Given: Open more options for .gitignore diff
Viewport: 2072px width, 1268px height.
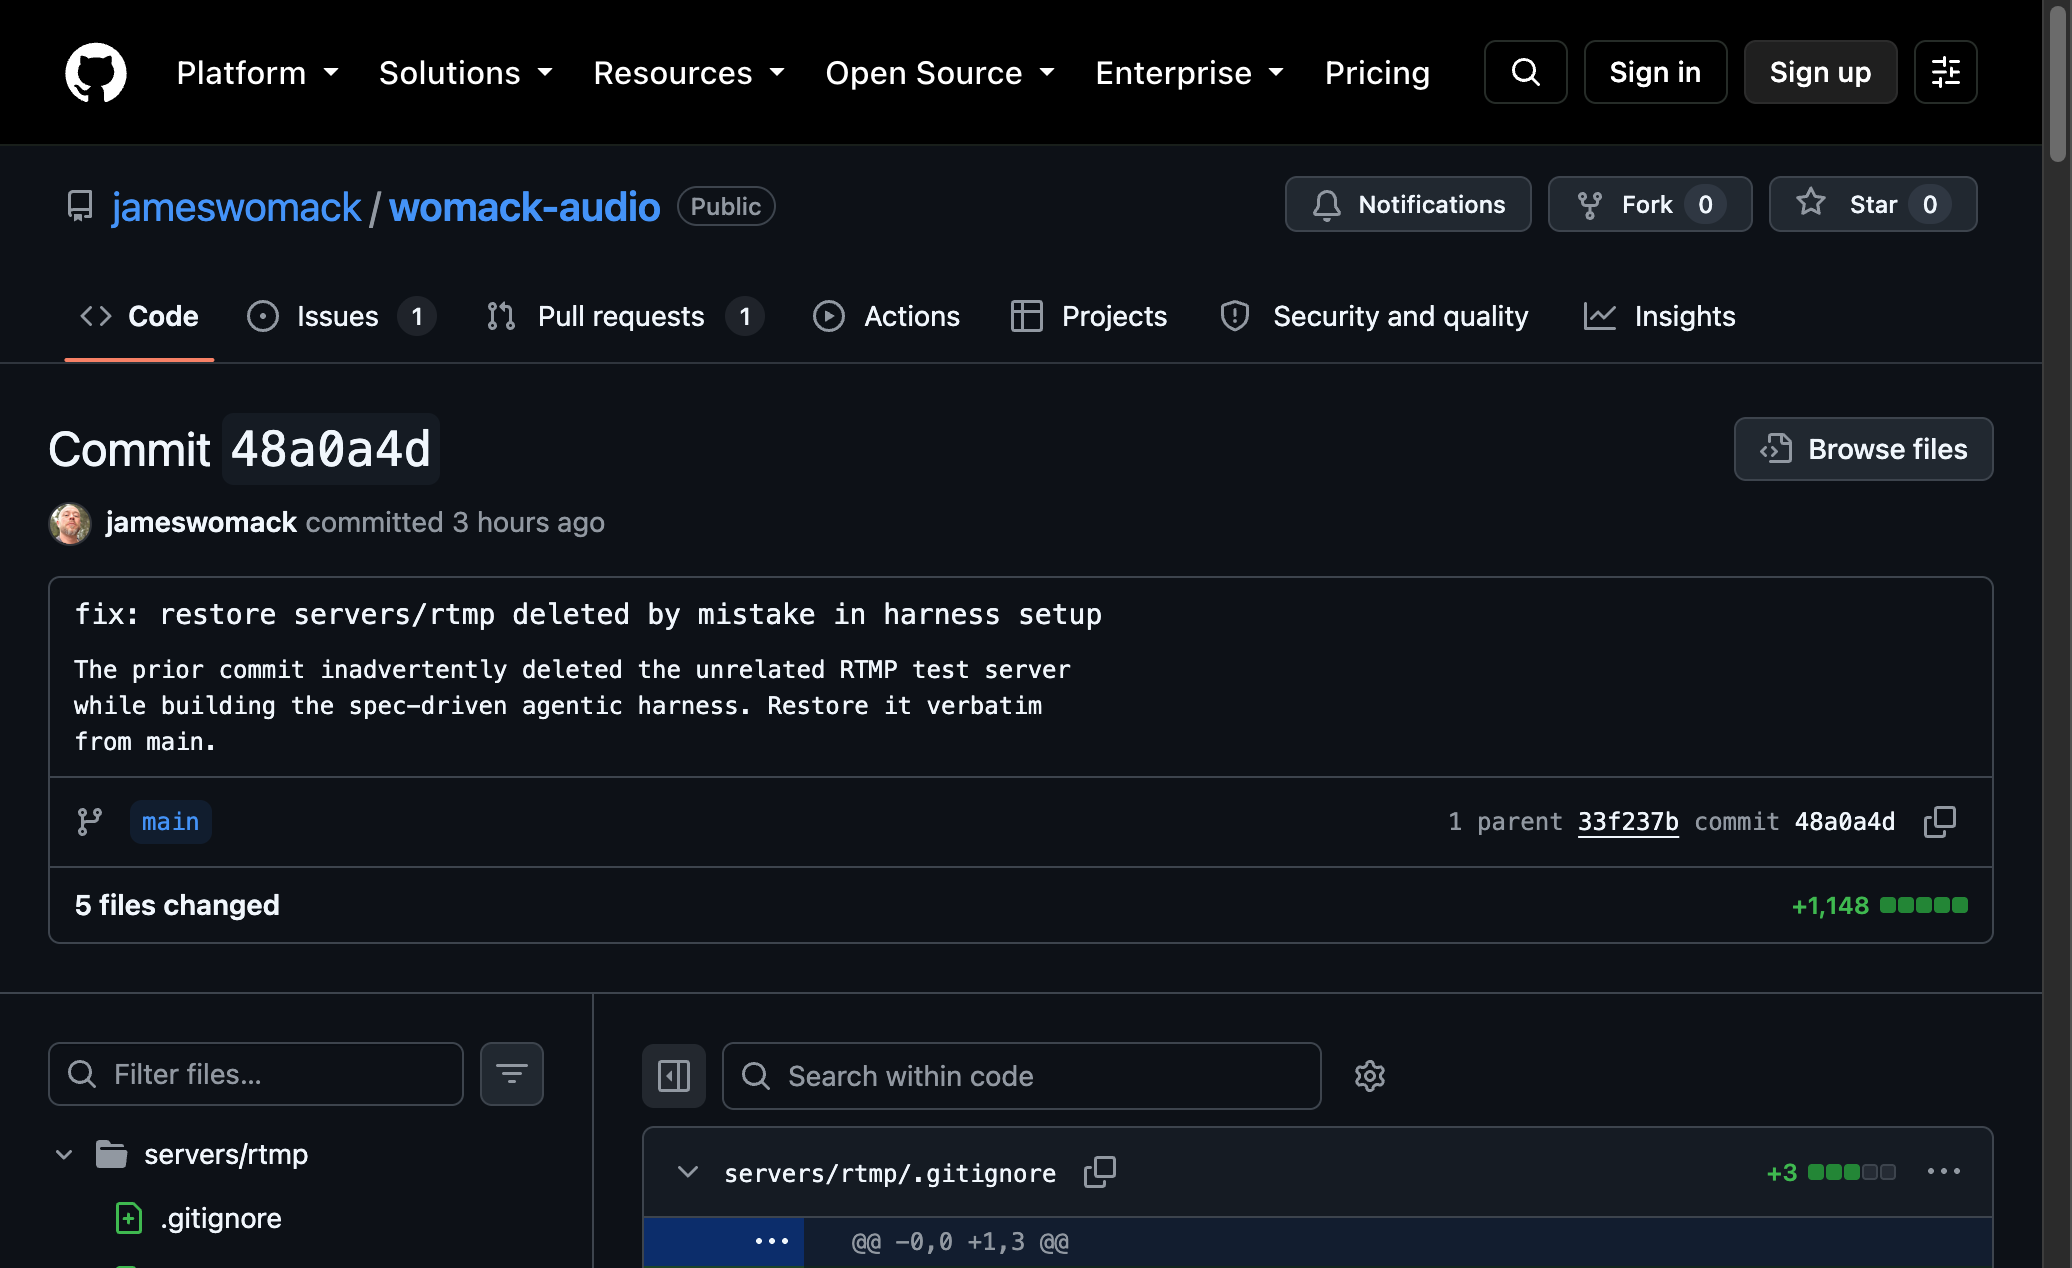Looking at the screenshot, I should click(1944, 1172).
